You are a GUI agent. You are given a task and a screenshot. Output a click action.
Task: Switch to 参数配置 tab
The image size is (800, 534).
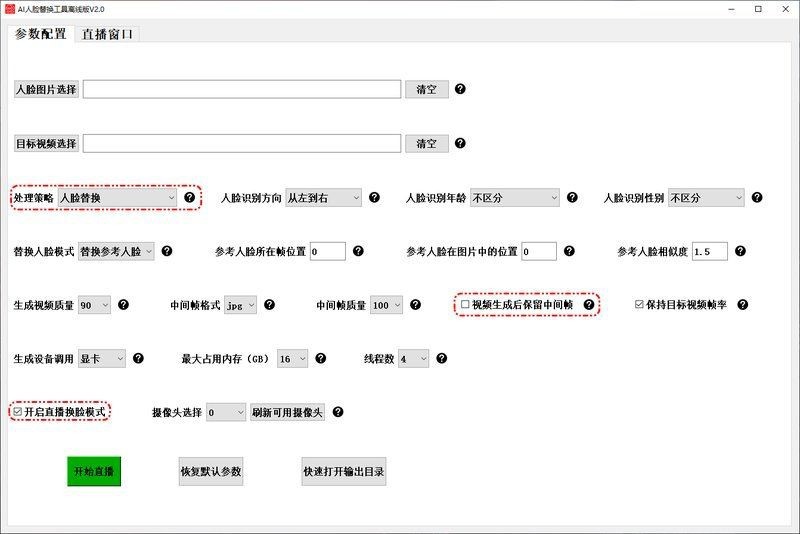click(40, 34)
